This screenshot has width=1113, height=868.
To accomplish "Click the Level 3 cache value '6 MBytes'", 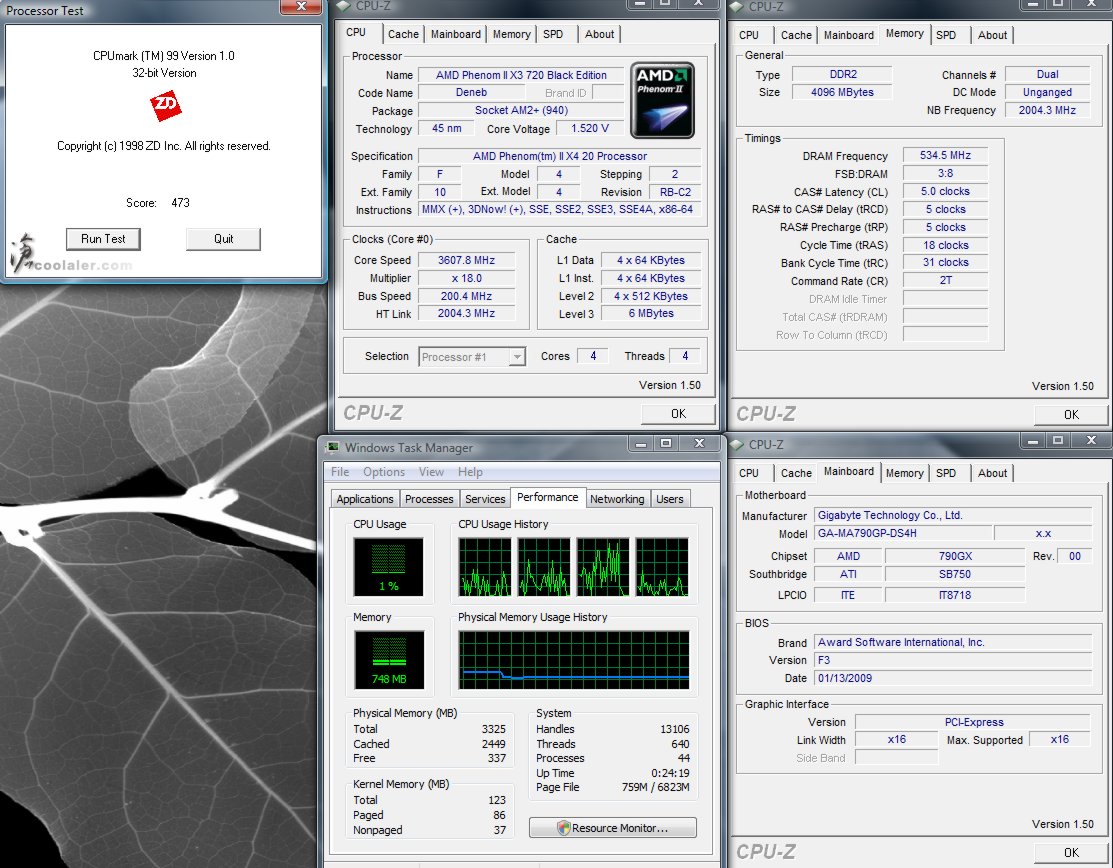I will pos(651,313).
